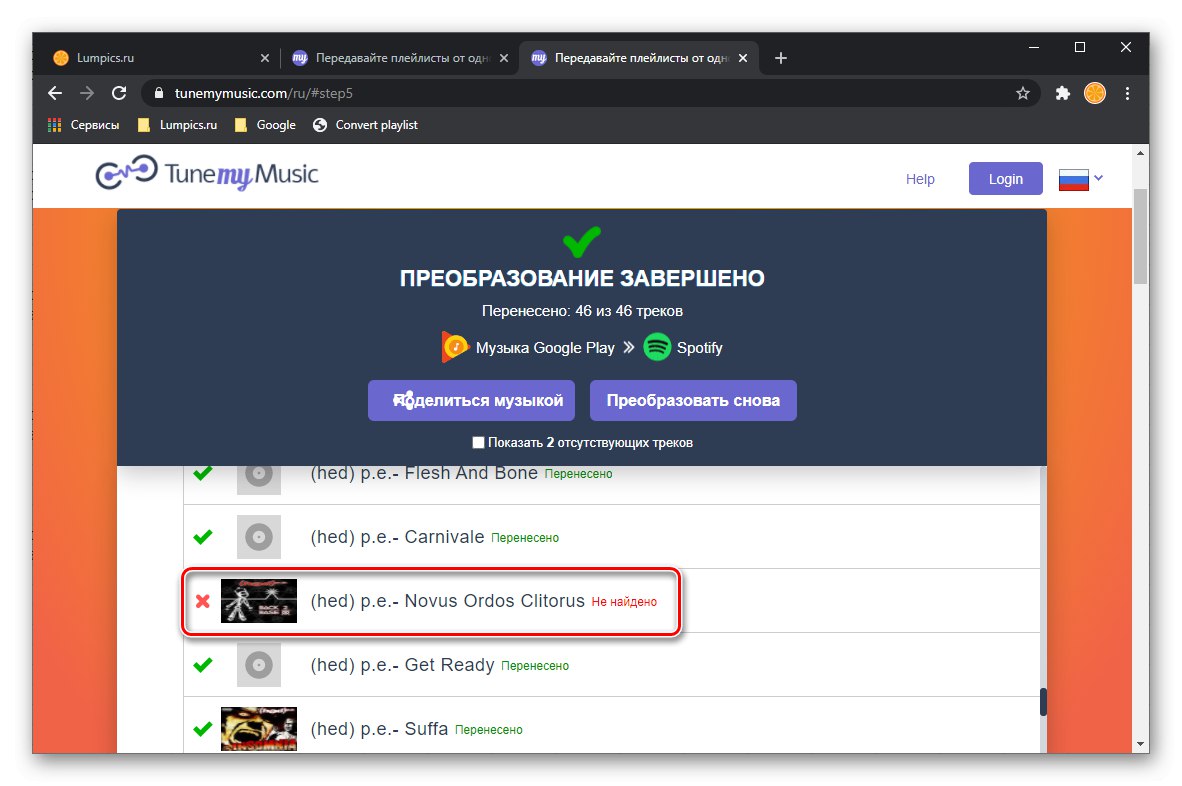Close the second Tune My Music tab
This screenshot has width=1182, height=786.
[504, 58]
